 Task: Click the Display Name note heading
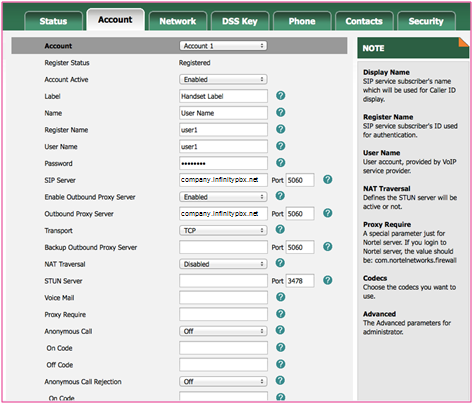[x=386, y=72]
